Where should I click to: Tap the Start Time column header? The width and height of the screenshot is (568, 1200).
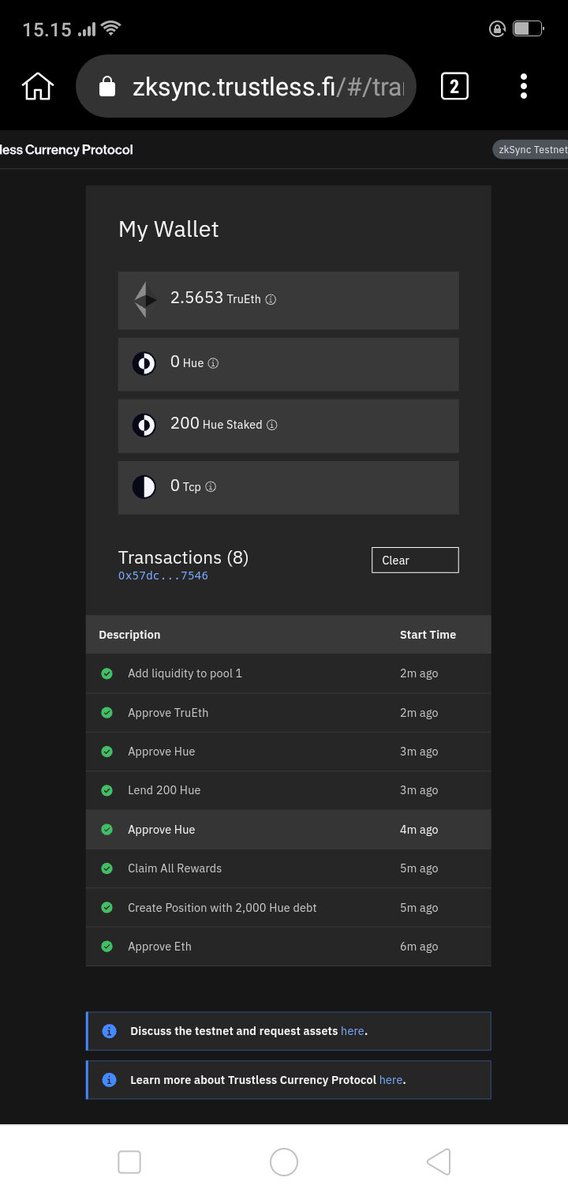point(428,635)
